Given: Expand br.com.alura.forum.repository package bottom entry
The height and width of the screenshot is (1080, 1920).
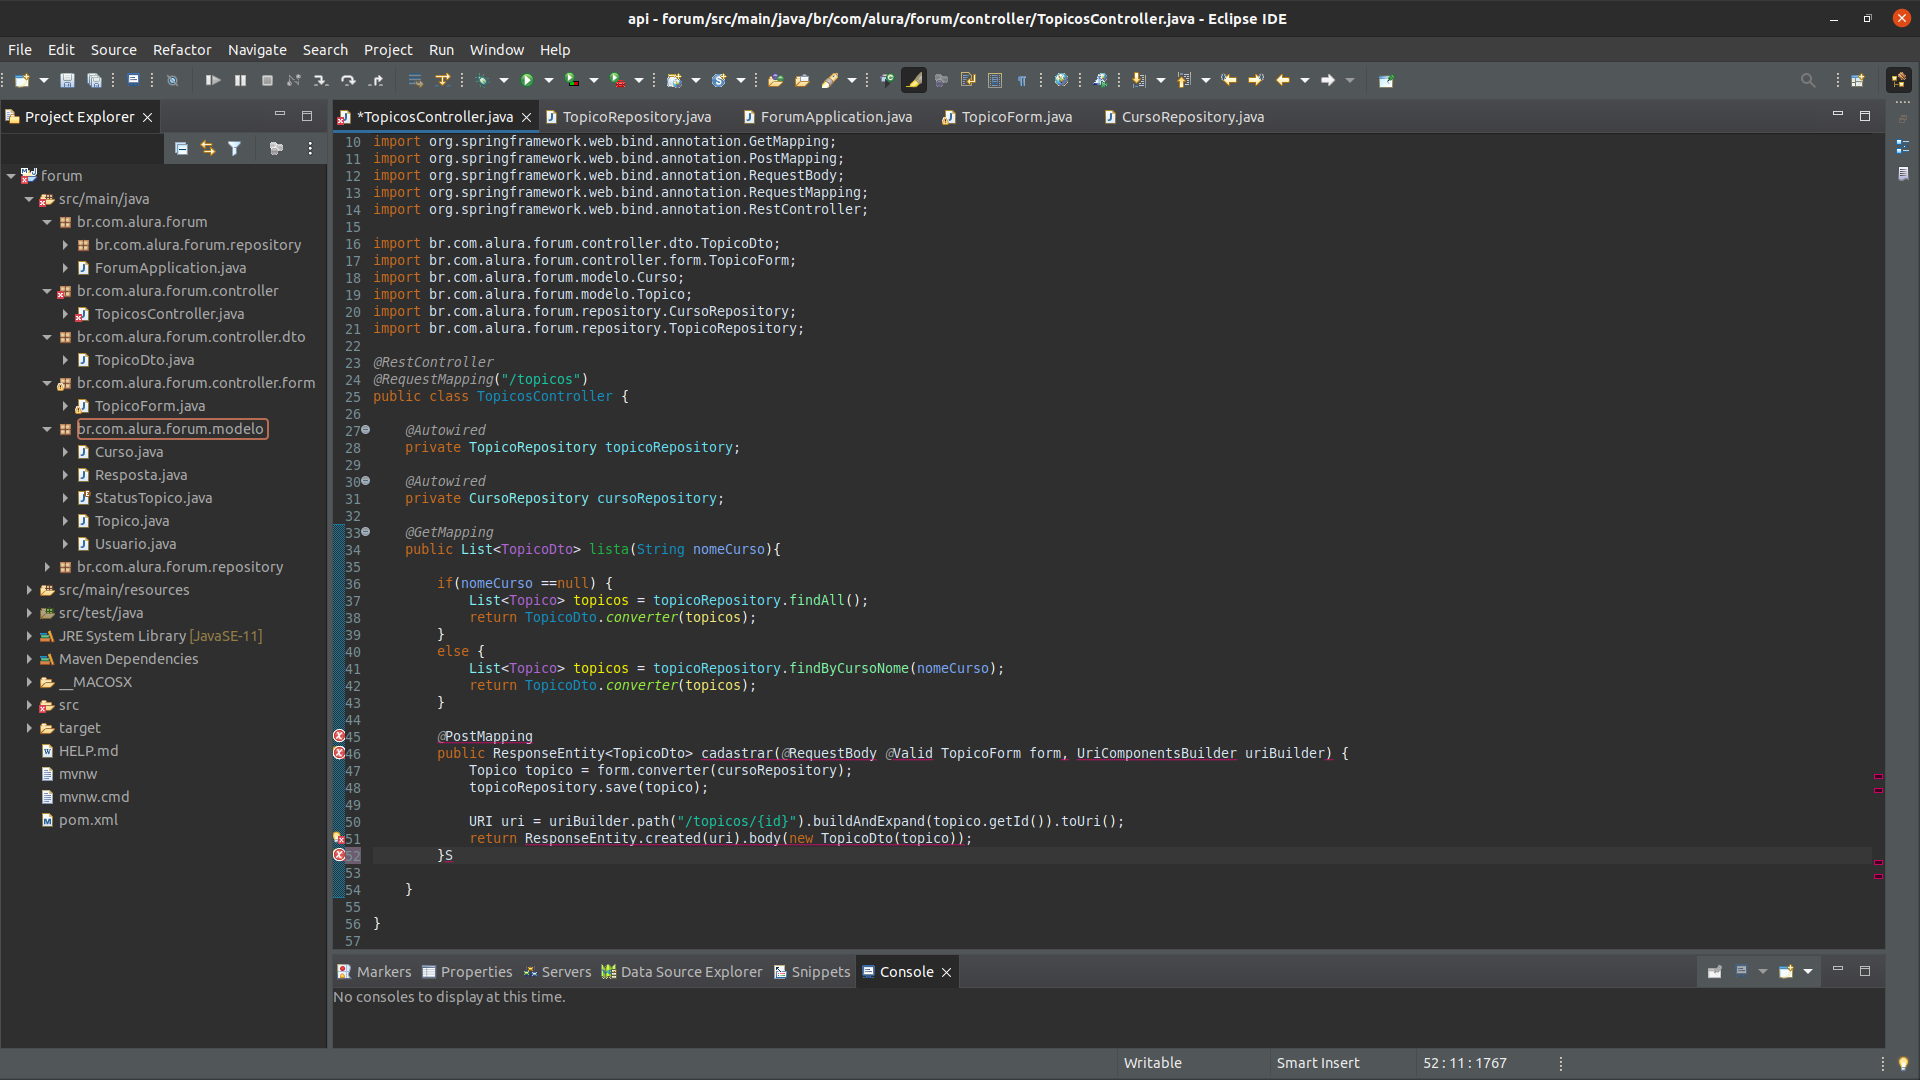Looking at the screenshot, I should coord(47,567).
